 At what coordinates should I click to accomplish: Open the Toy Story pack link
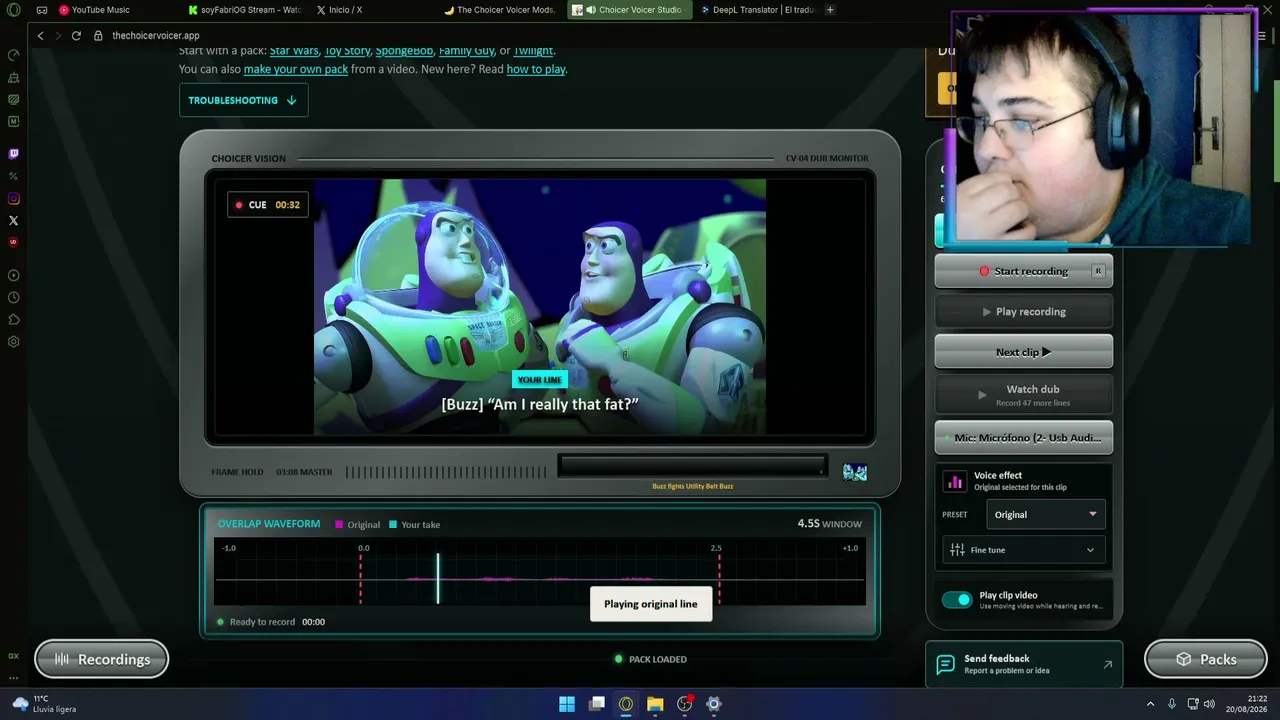pyautogui.click(x=347, y=51)
